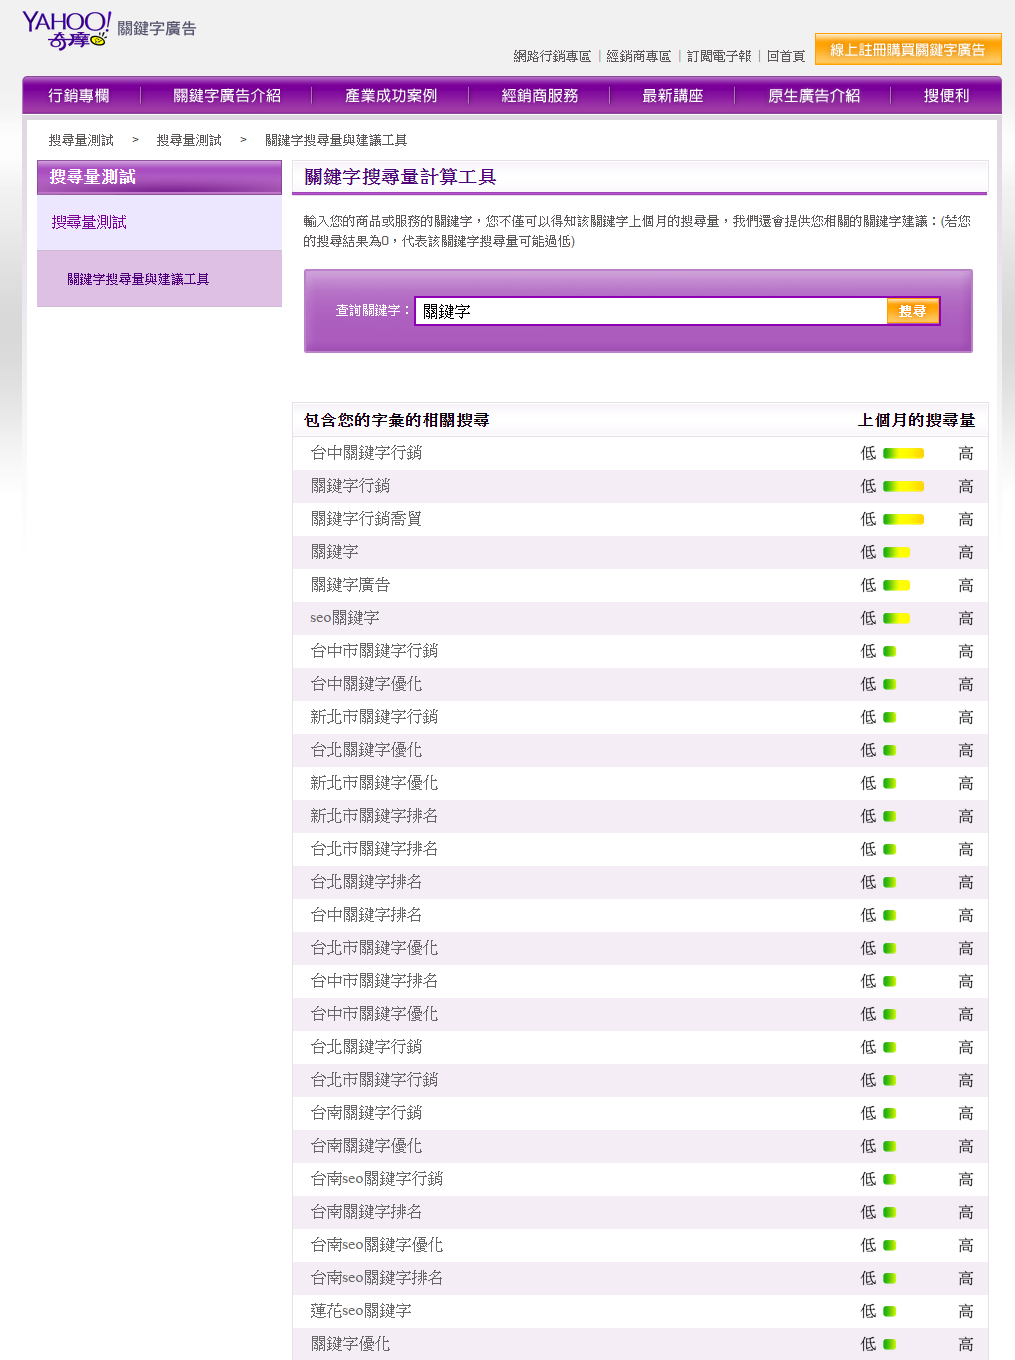Open the 行銷專欄 menu item
The width and height of the screenshot is (1015, 1360).
[x=79, y=96]
